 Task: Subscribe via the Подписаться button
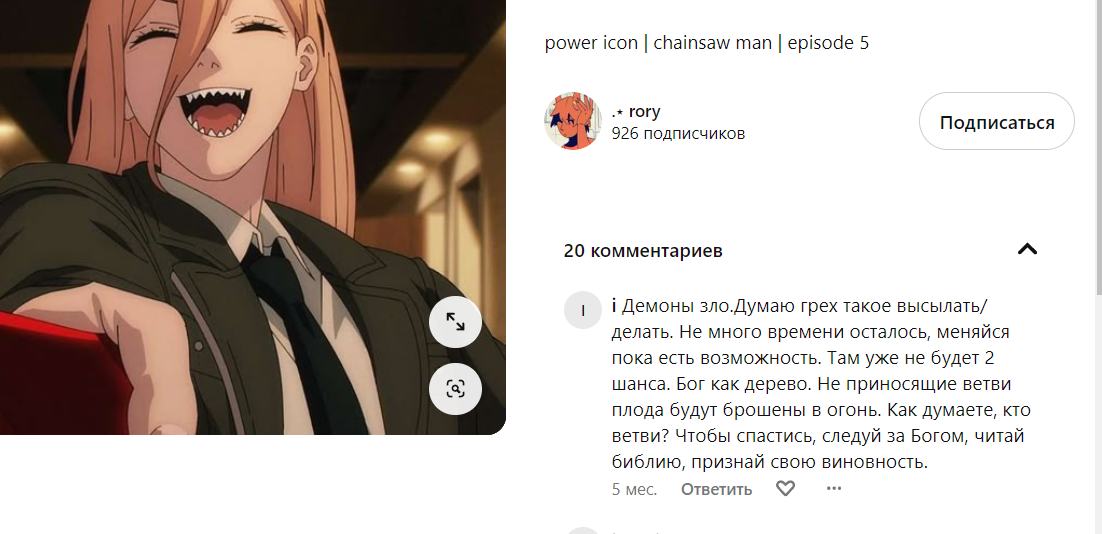(997, 122)
